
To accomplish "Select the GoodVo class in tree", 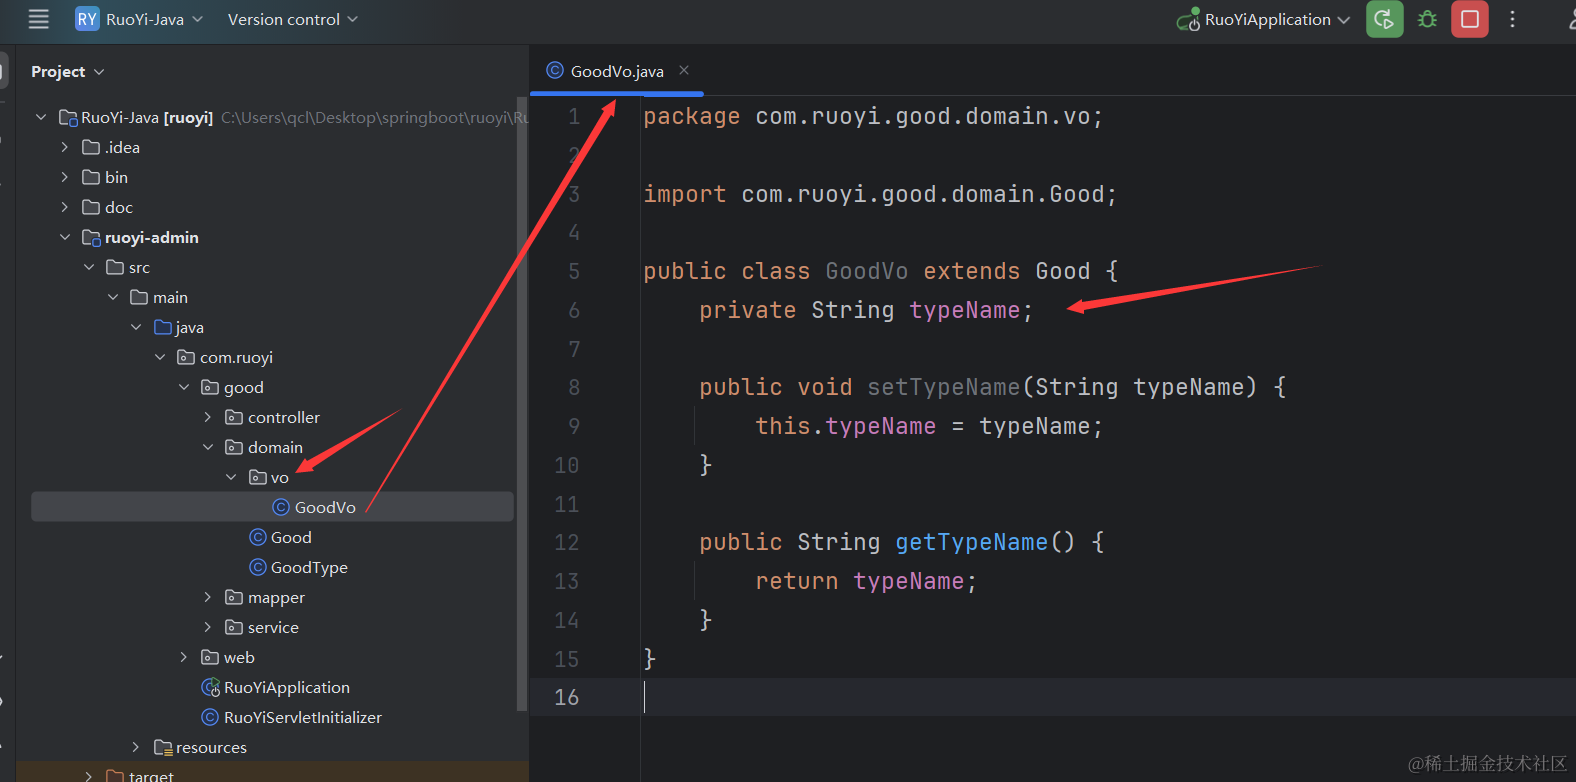I will pyautogui.click(x=324, y=507).
